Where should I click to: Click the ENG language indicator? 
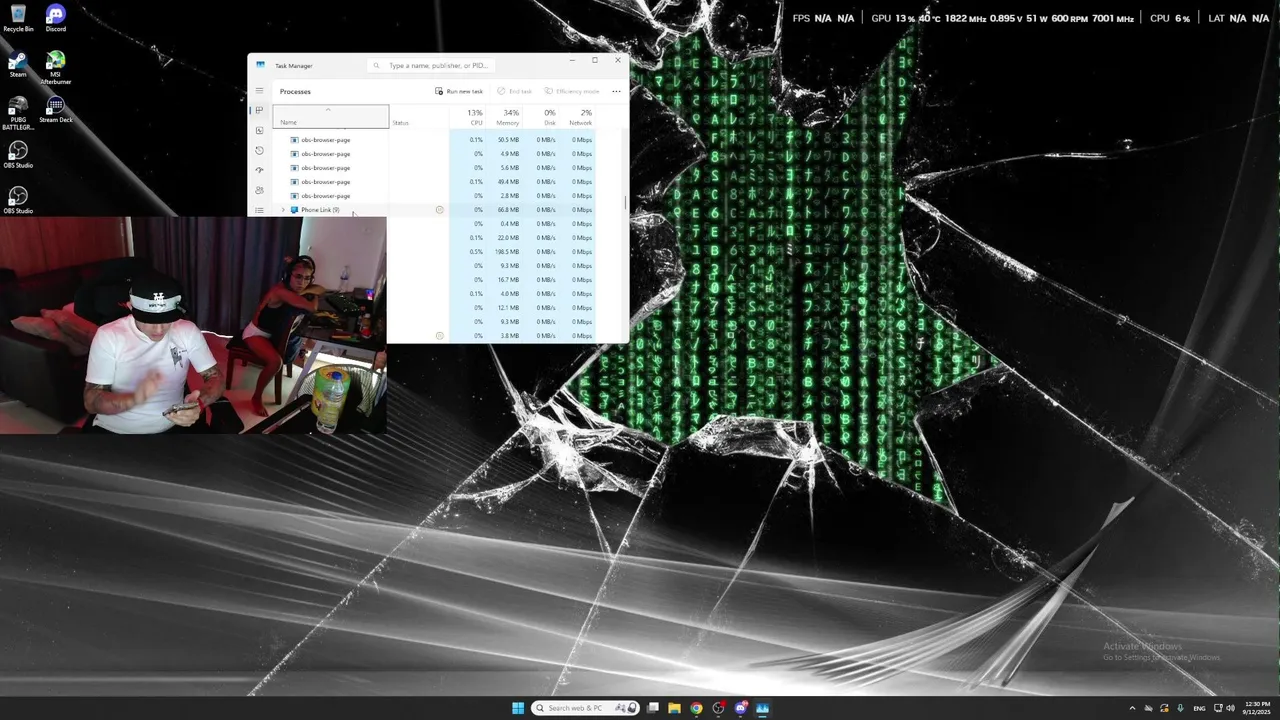[1199, 708]
